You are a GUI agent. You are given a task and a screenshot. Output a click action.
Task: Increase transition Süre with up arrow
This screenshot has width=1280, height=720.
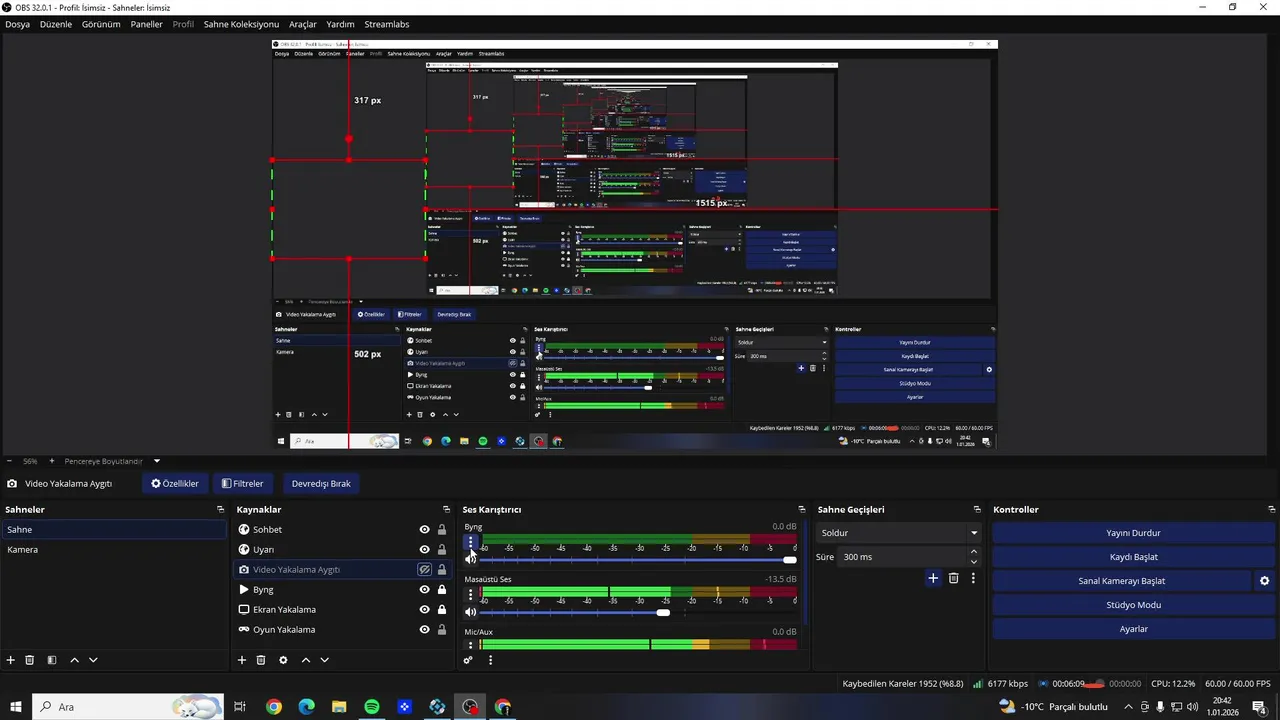tap(974, 552)
